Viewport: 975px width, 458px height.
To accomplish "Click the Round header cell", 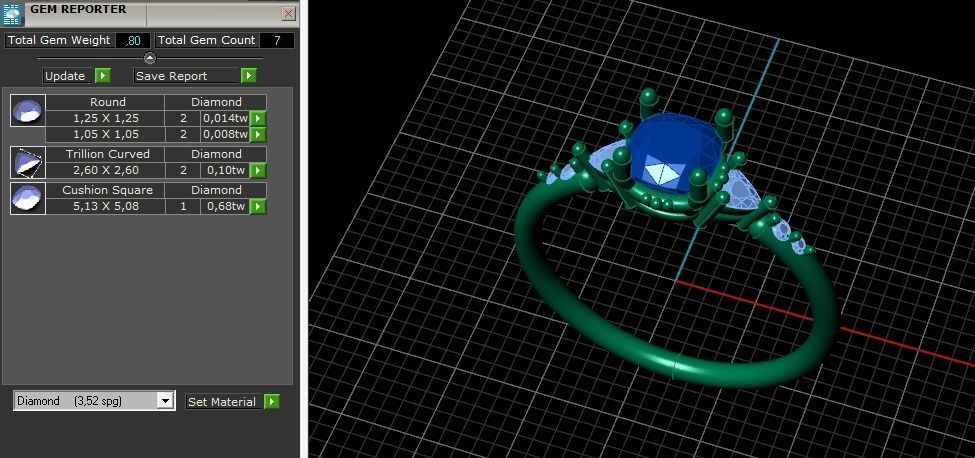I will (106, 102).
